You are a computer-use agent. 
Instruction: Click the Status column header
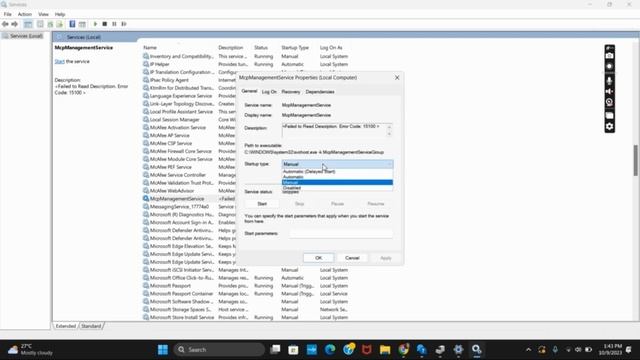click(261, 48)
